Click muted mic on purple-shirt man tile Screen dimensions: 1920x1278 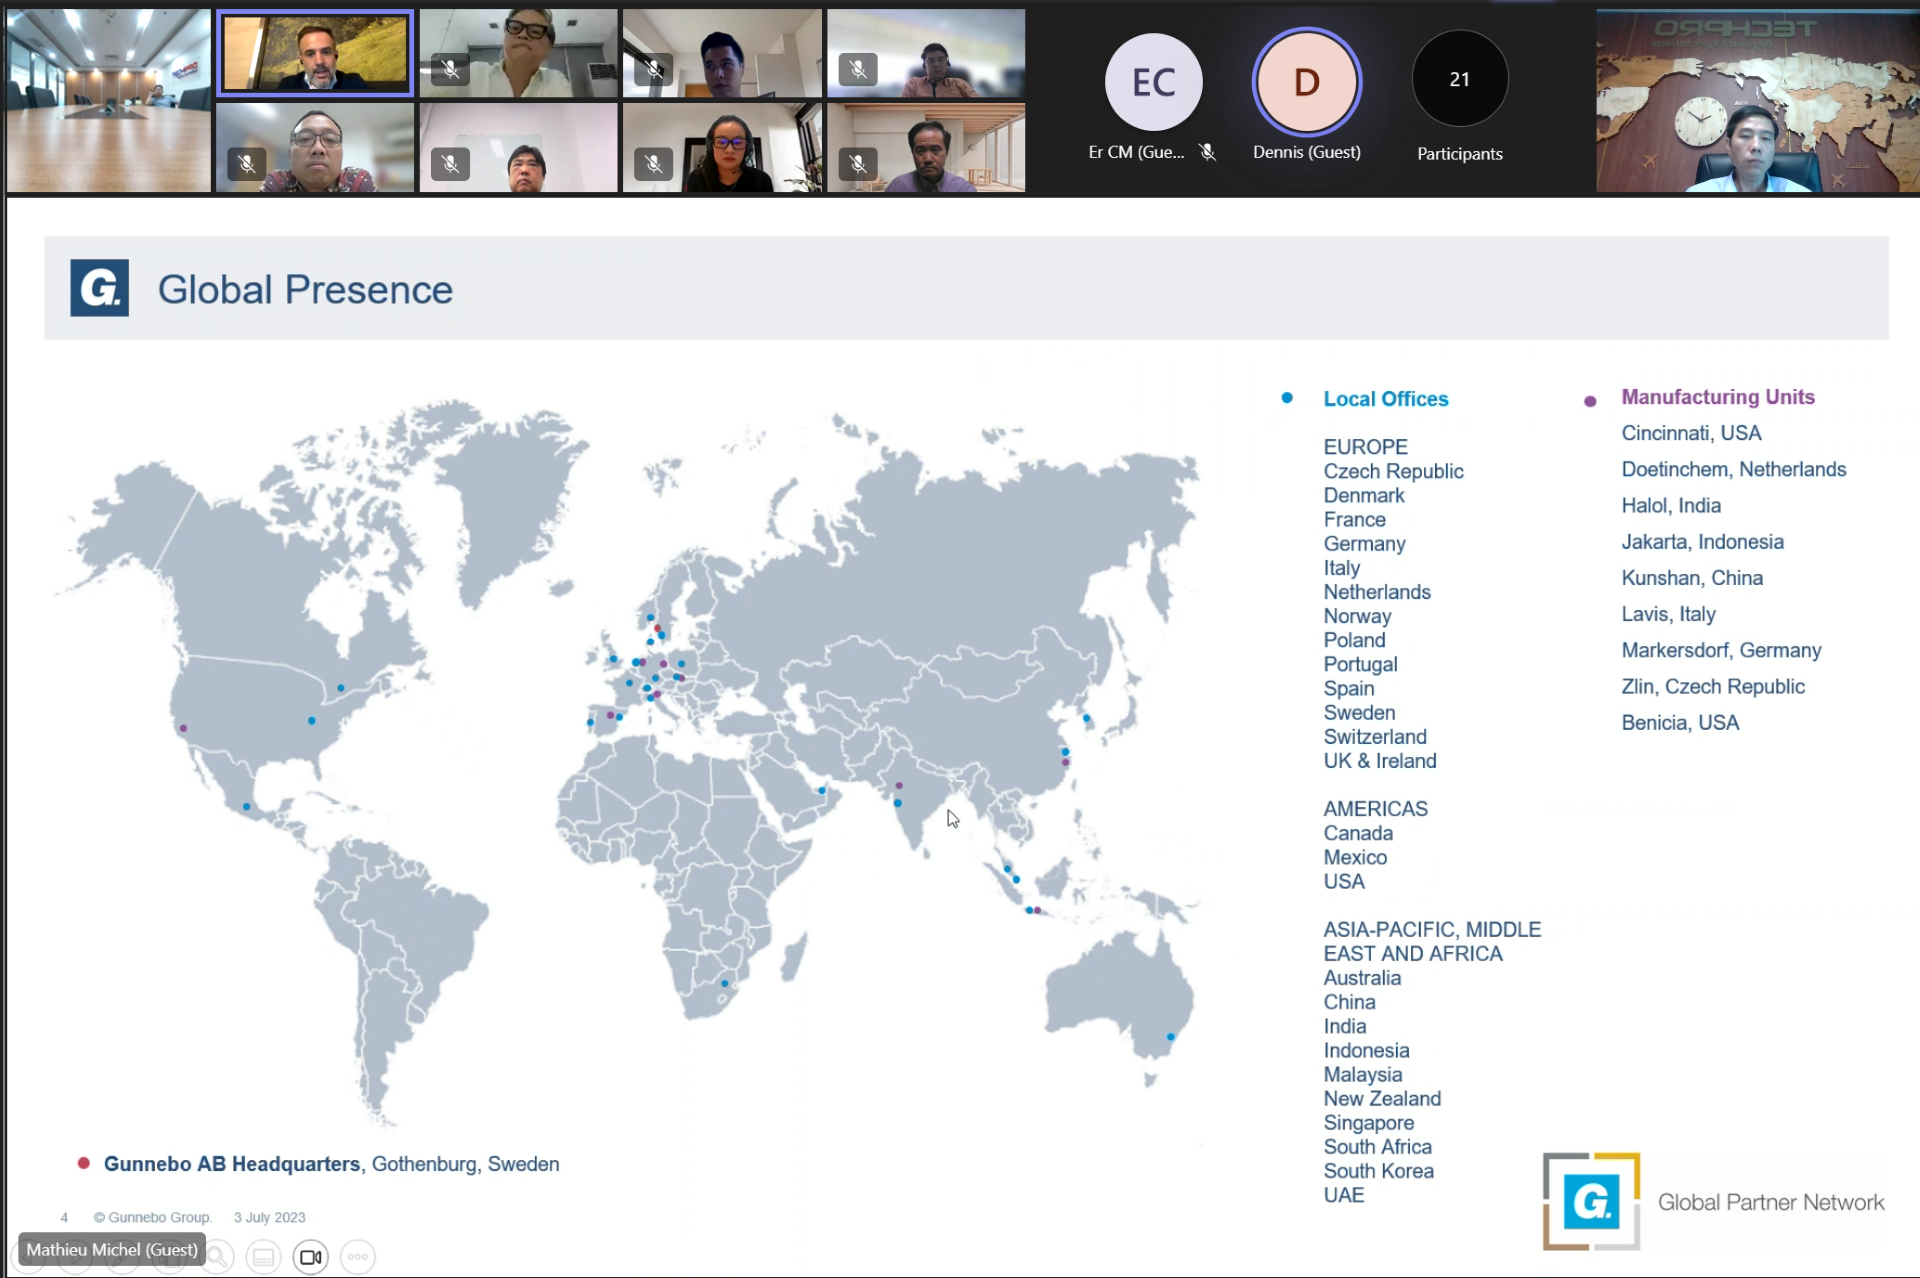pos(858,164)
